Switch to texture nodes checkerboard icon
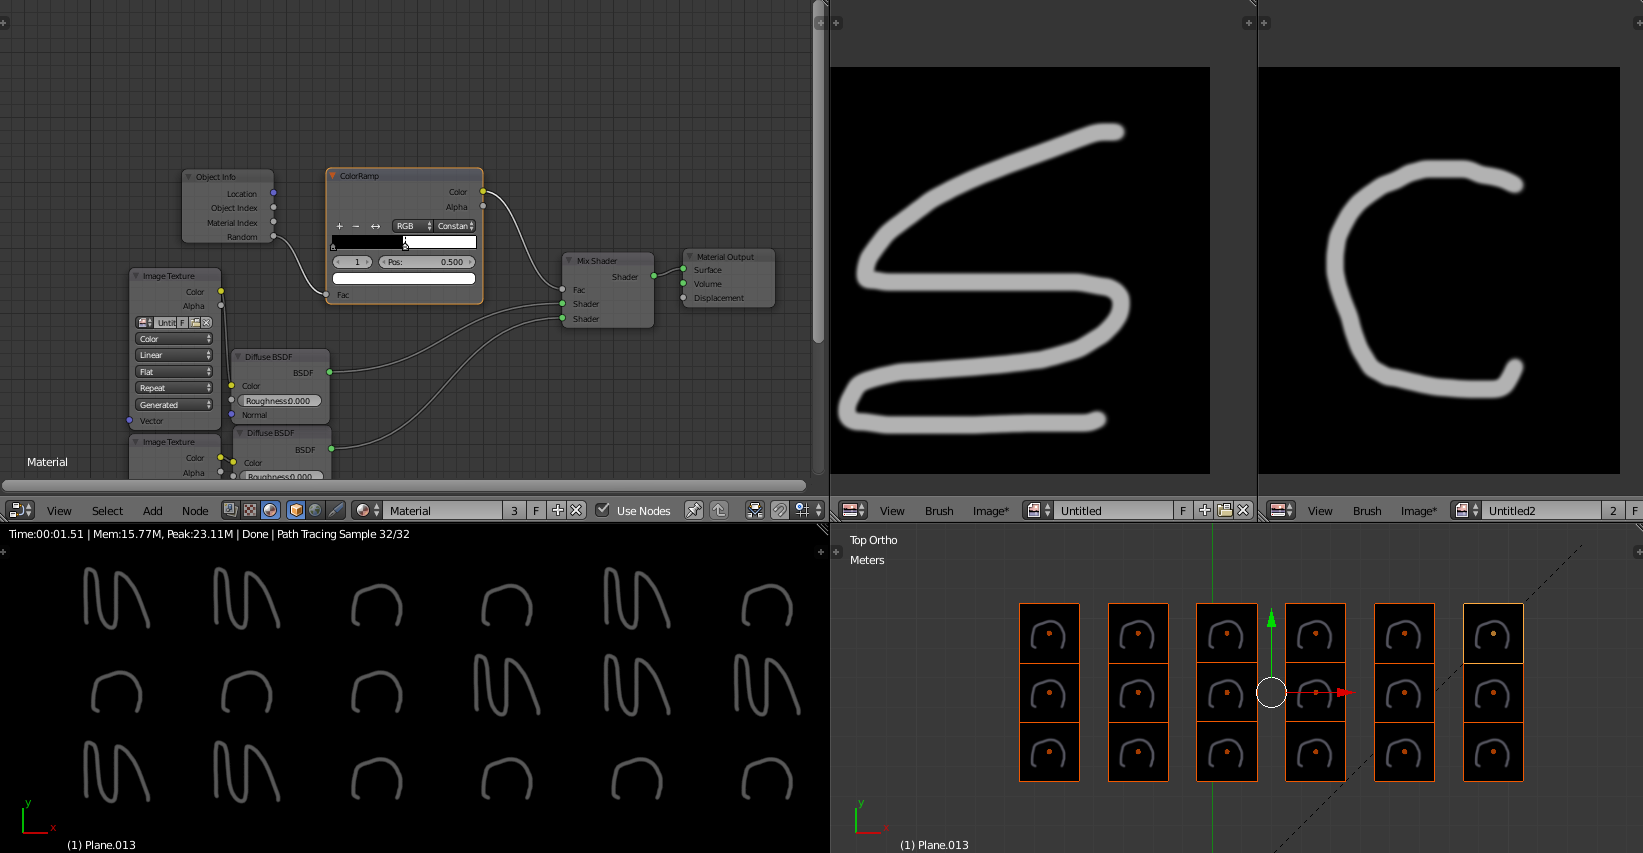The width and height of the screenshot is (1643, 853). point(250,510)
